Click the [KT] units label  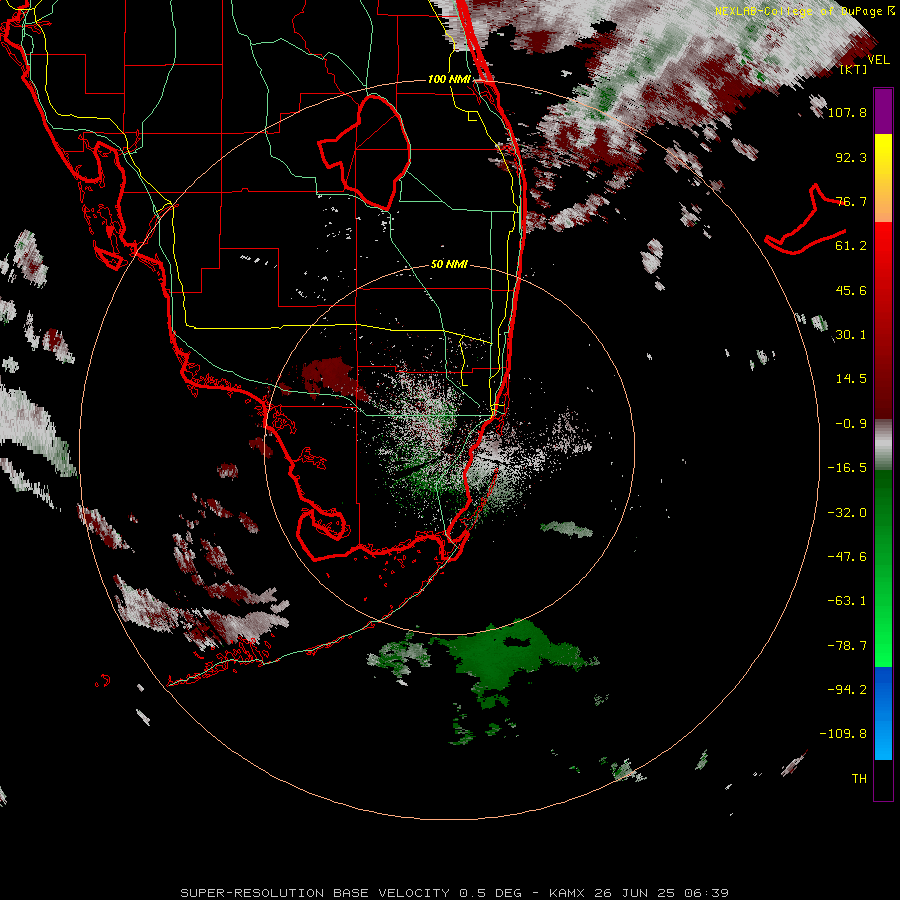click(x=853, y=70)
